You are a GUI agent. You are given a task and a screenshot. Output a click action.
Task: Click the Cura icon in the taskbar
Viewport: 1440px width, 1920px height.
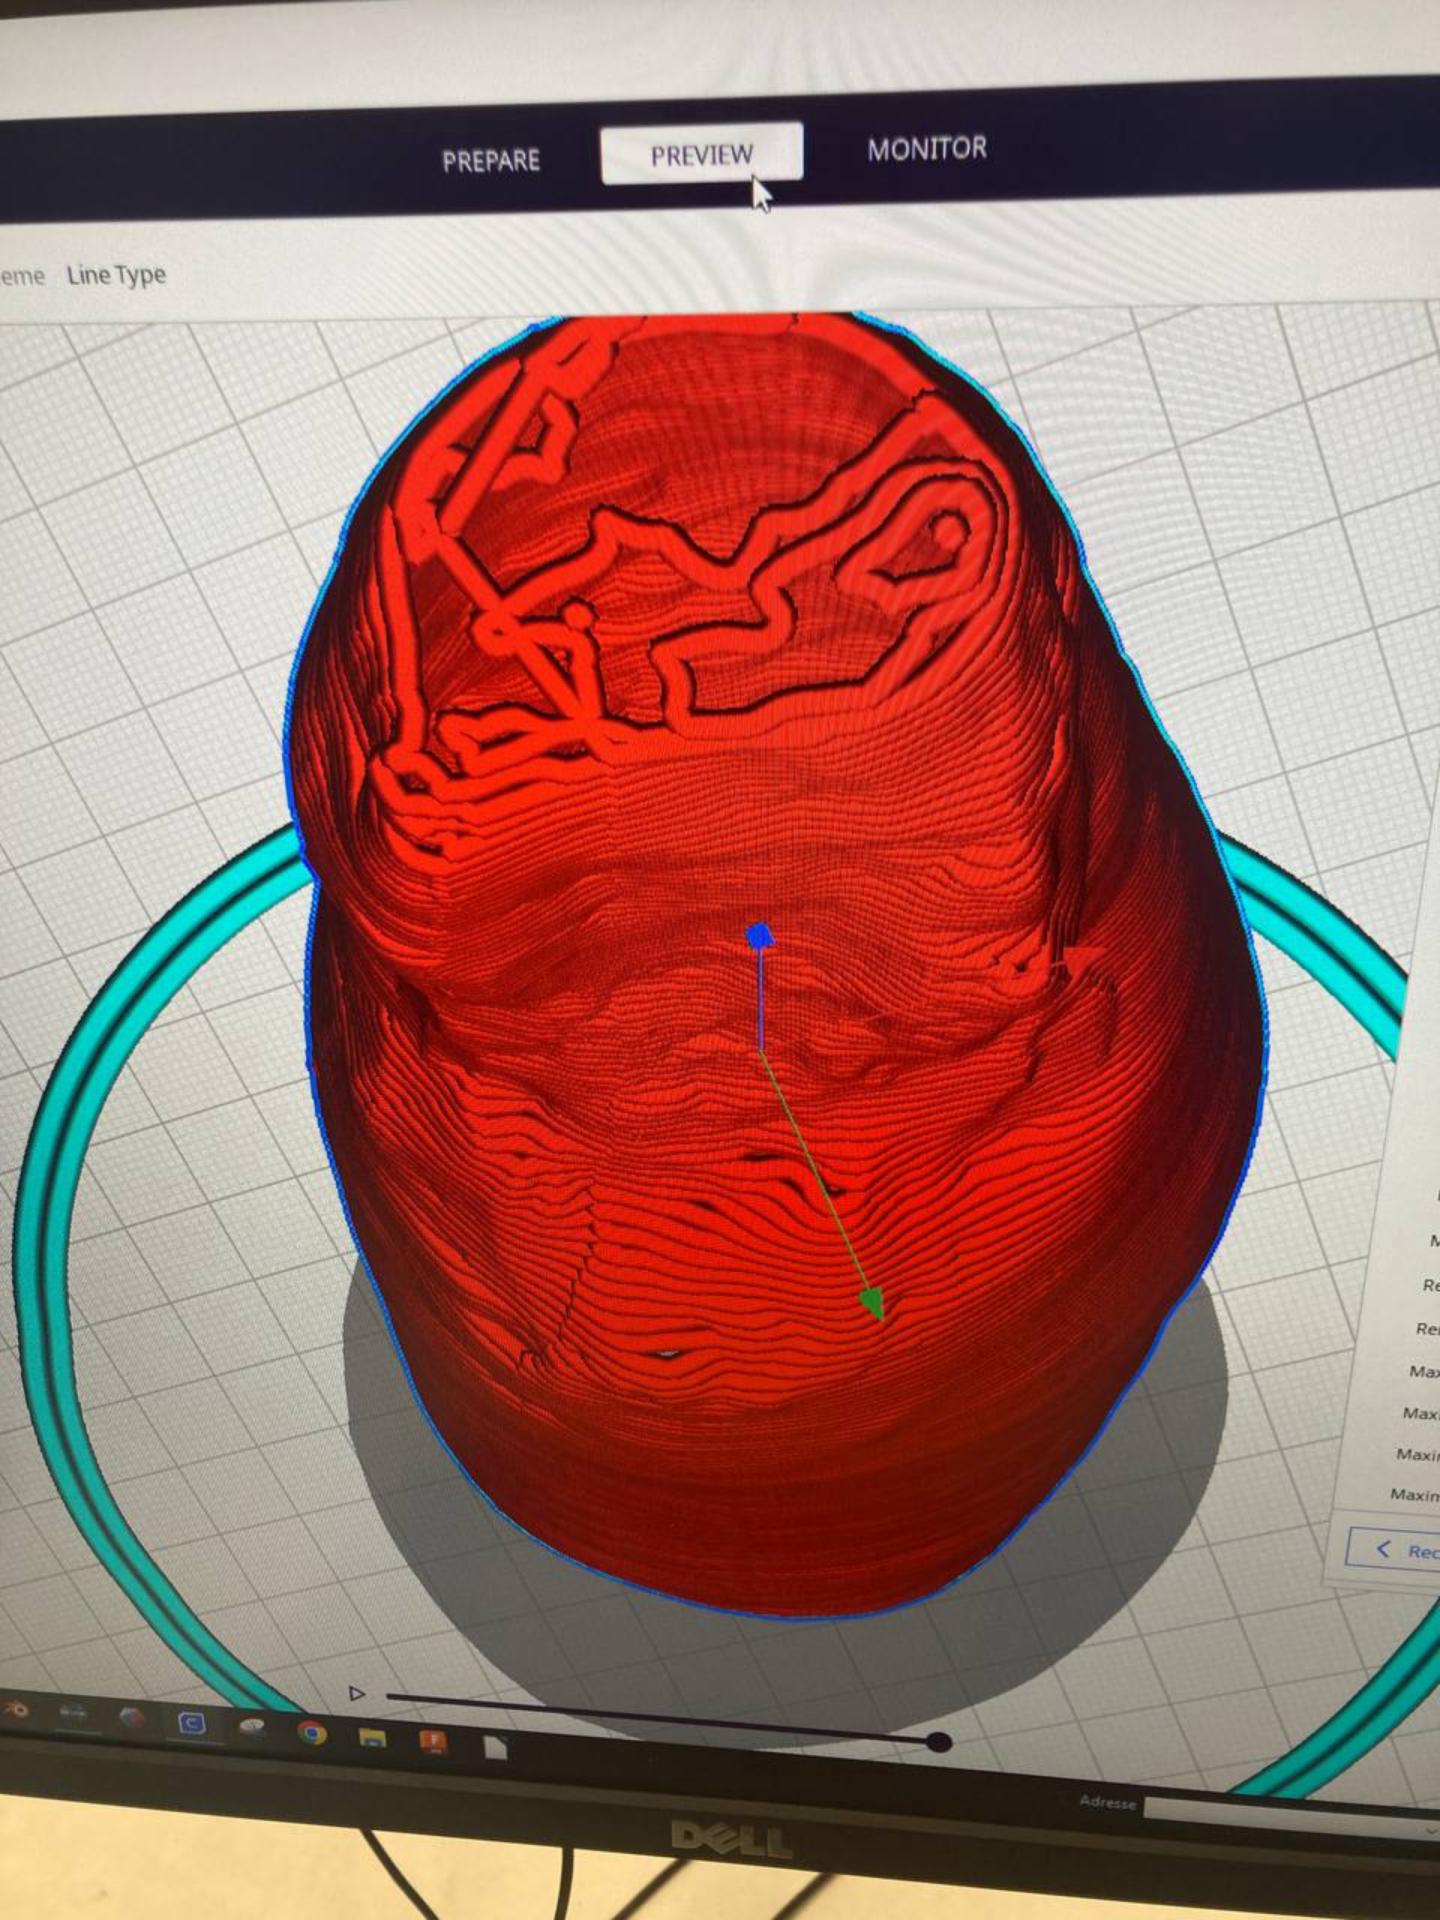(192, 1722)
